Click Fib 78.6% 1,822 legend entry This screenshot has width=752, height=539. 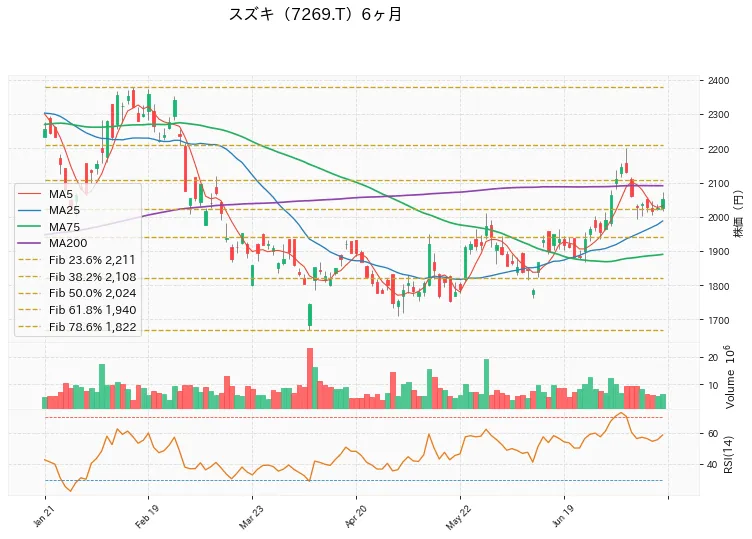point(77,327)
